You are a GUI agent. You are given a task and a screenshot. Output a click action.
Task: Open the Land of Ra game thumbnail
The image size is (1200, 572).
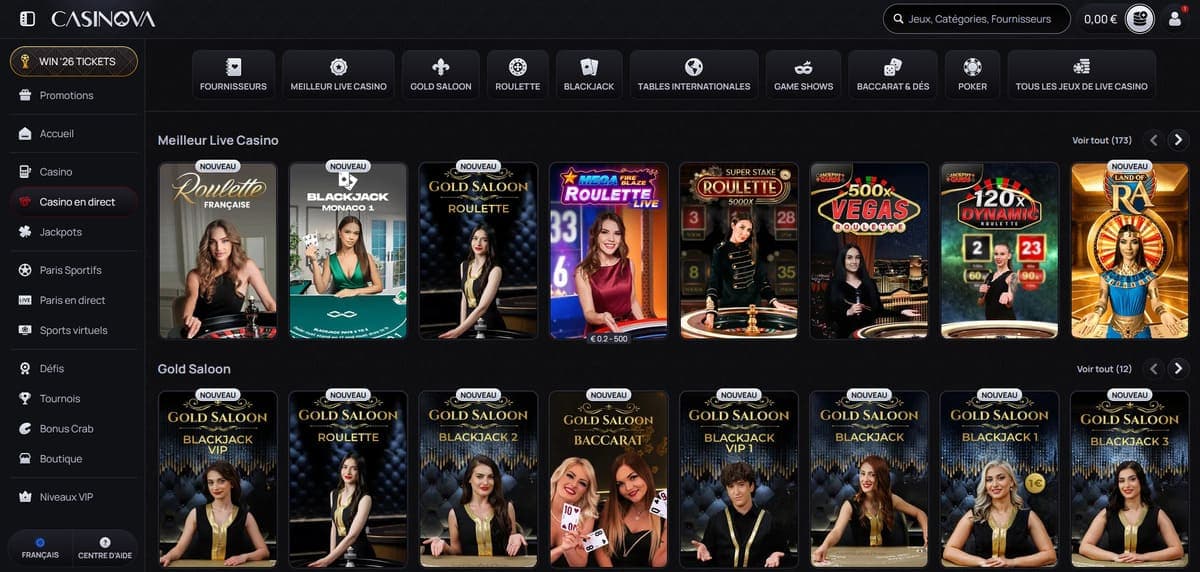(x=1130, y=251)
